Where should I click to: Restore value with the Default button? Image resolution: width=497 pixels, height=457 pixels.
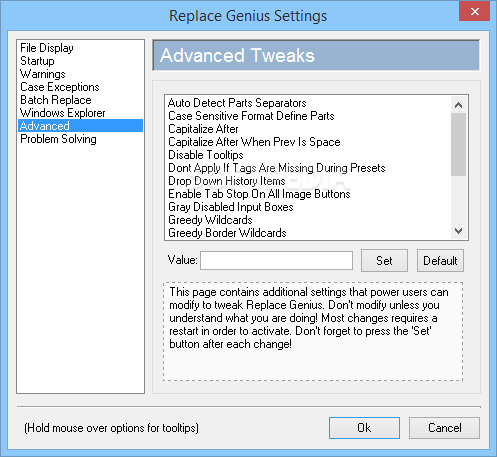pos(440,260)
